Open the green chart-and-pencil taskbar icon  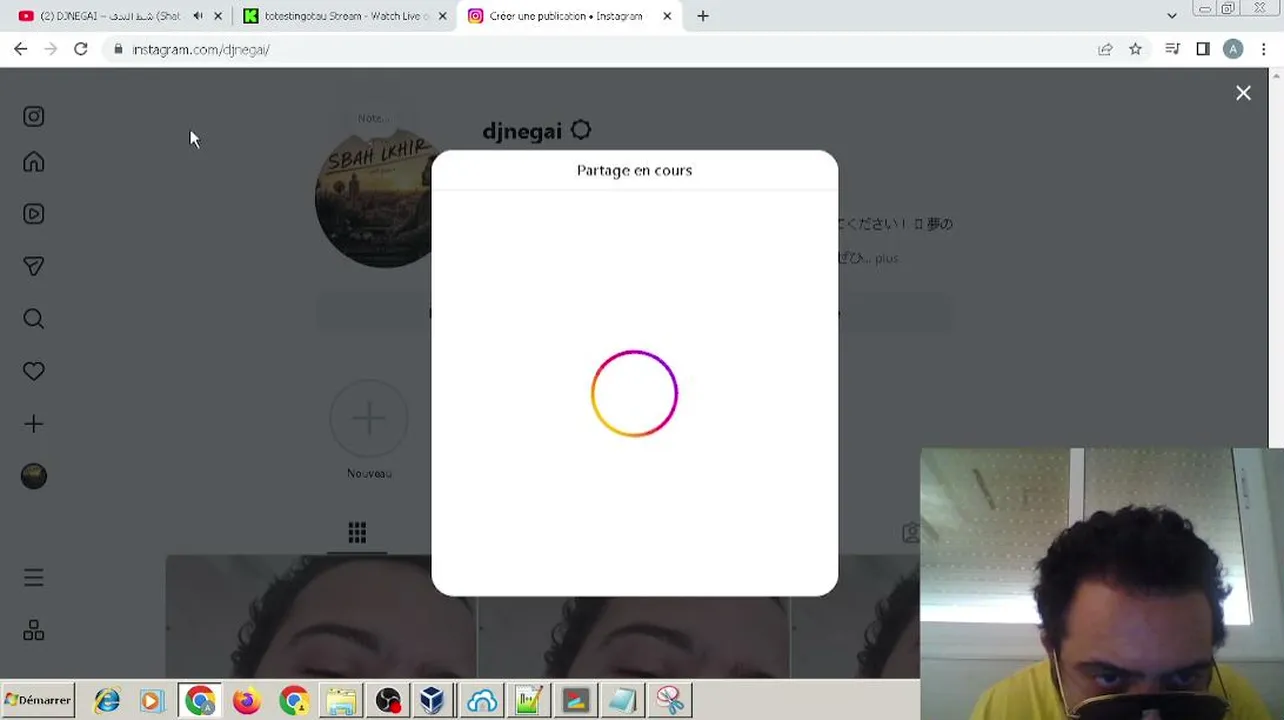tap(528, 701)
